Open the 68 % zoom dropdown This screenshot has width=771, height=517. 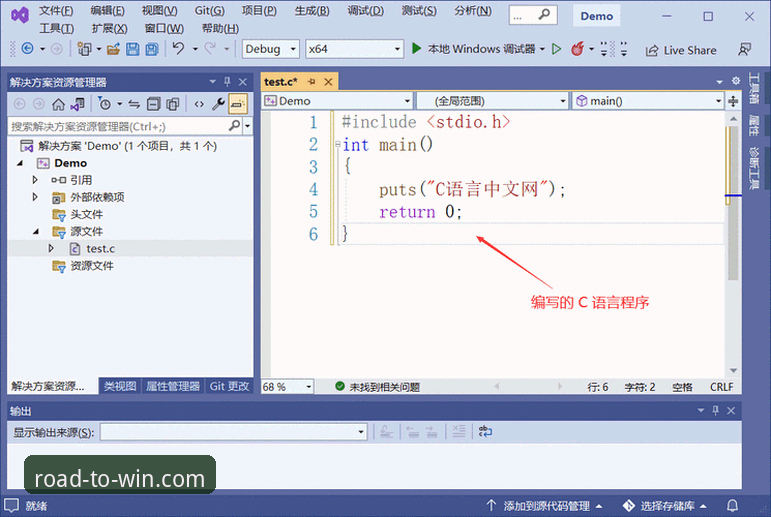click(287, 387)
